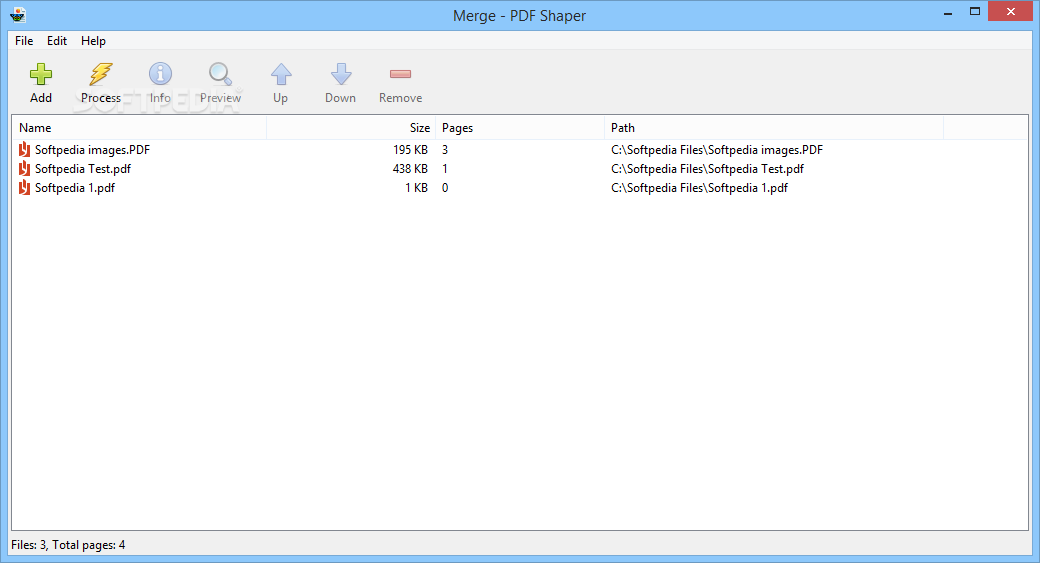This screenshot has width=1040, height=563.
Task: Select the Softpedia Test.pdf file name
Action: click(83, 168)
